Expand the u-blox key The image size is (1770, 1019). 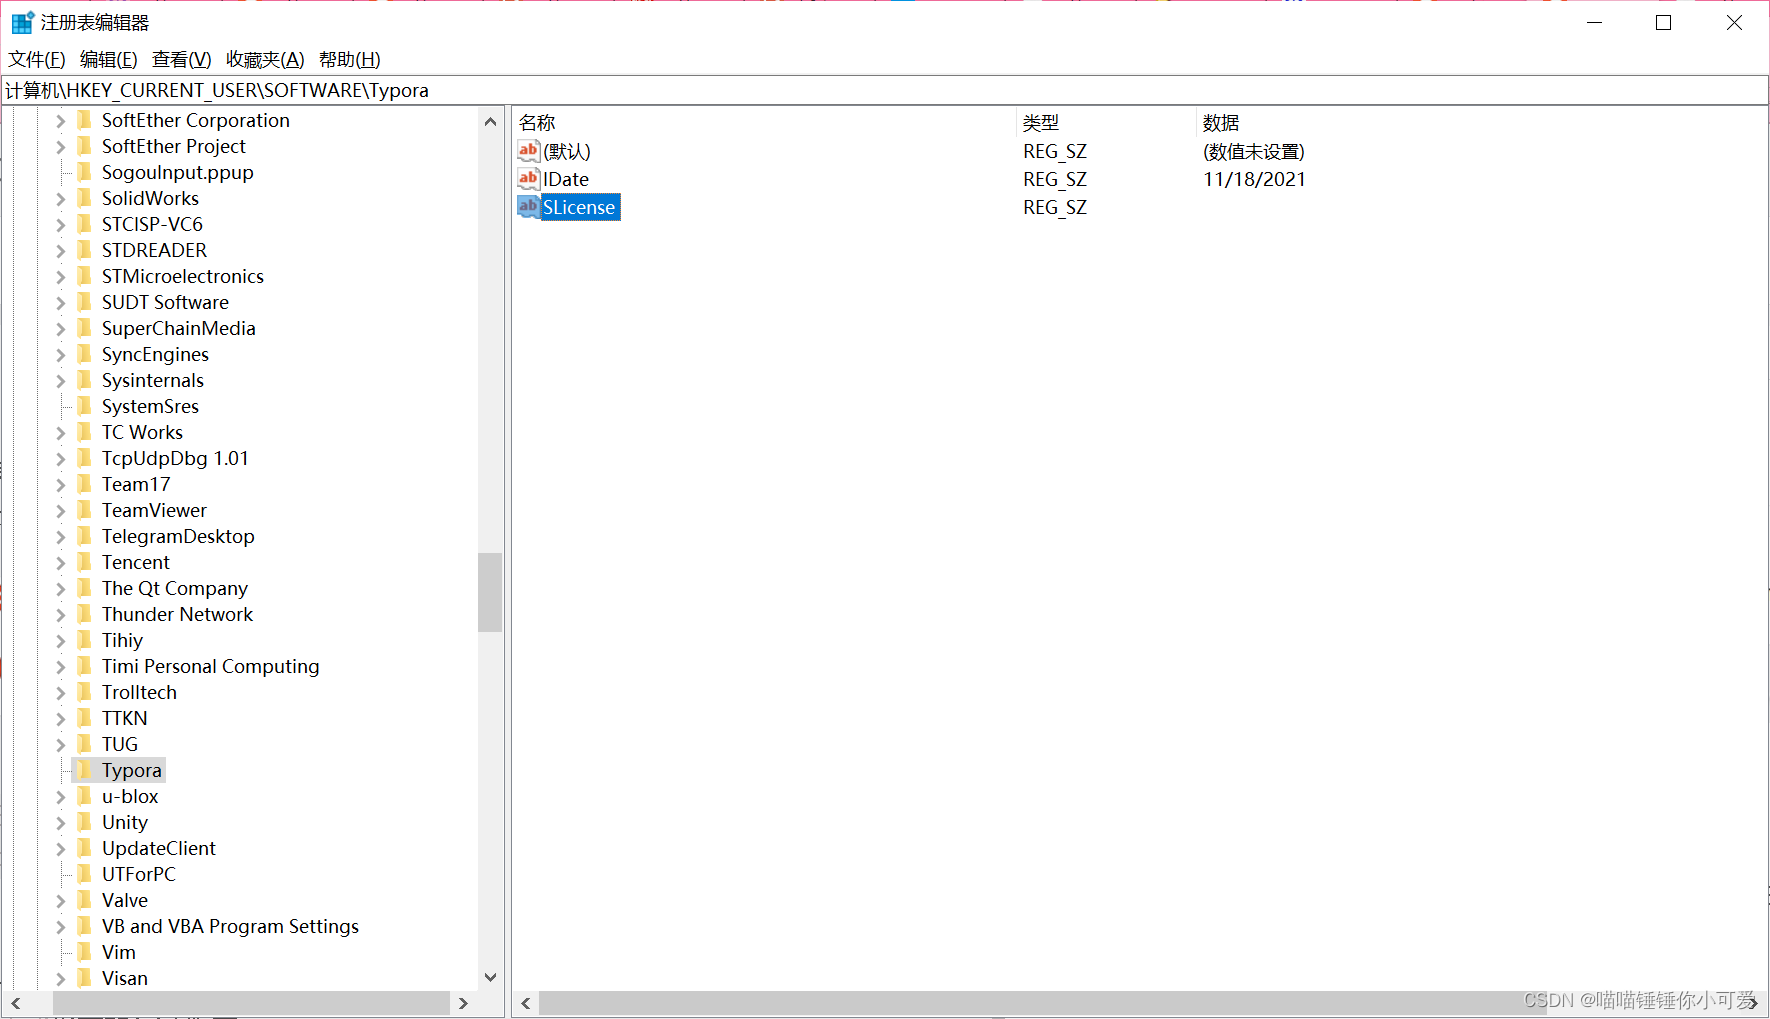[60, 797]
